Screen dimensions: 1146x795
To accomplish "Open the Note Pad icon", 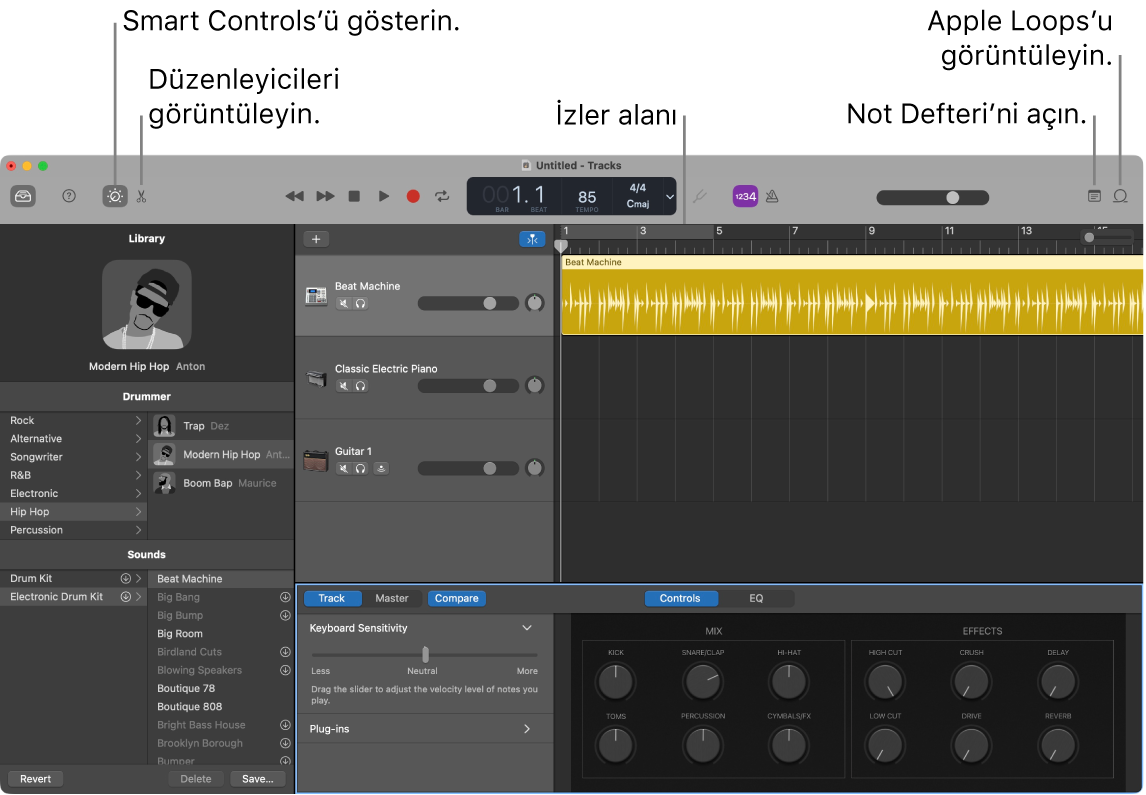I will [1092, 196].
